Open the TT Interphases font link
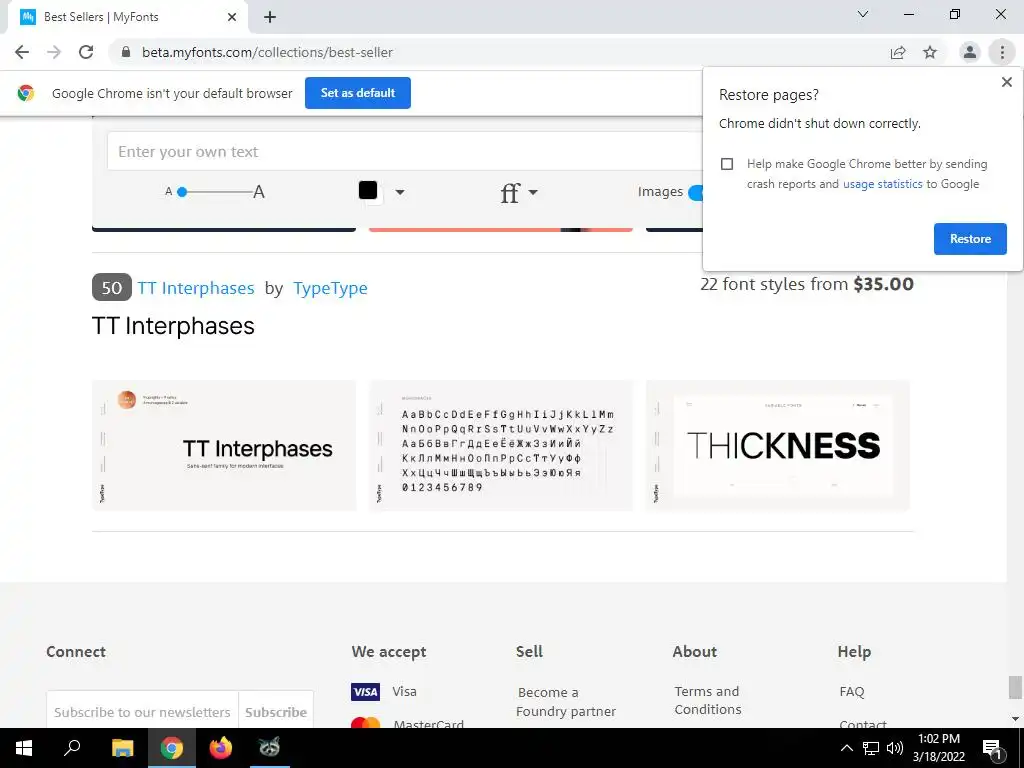The height and width of the screenshot is (768, 1024). point(196,288)
